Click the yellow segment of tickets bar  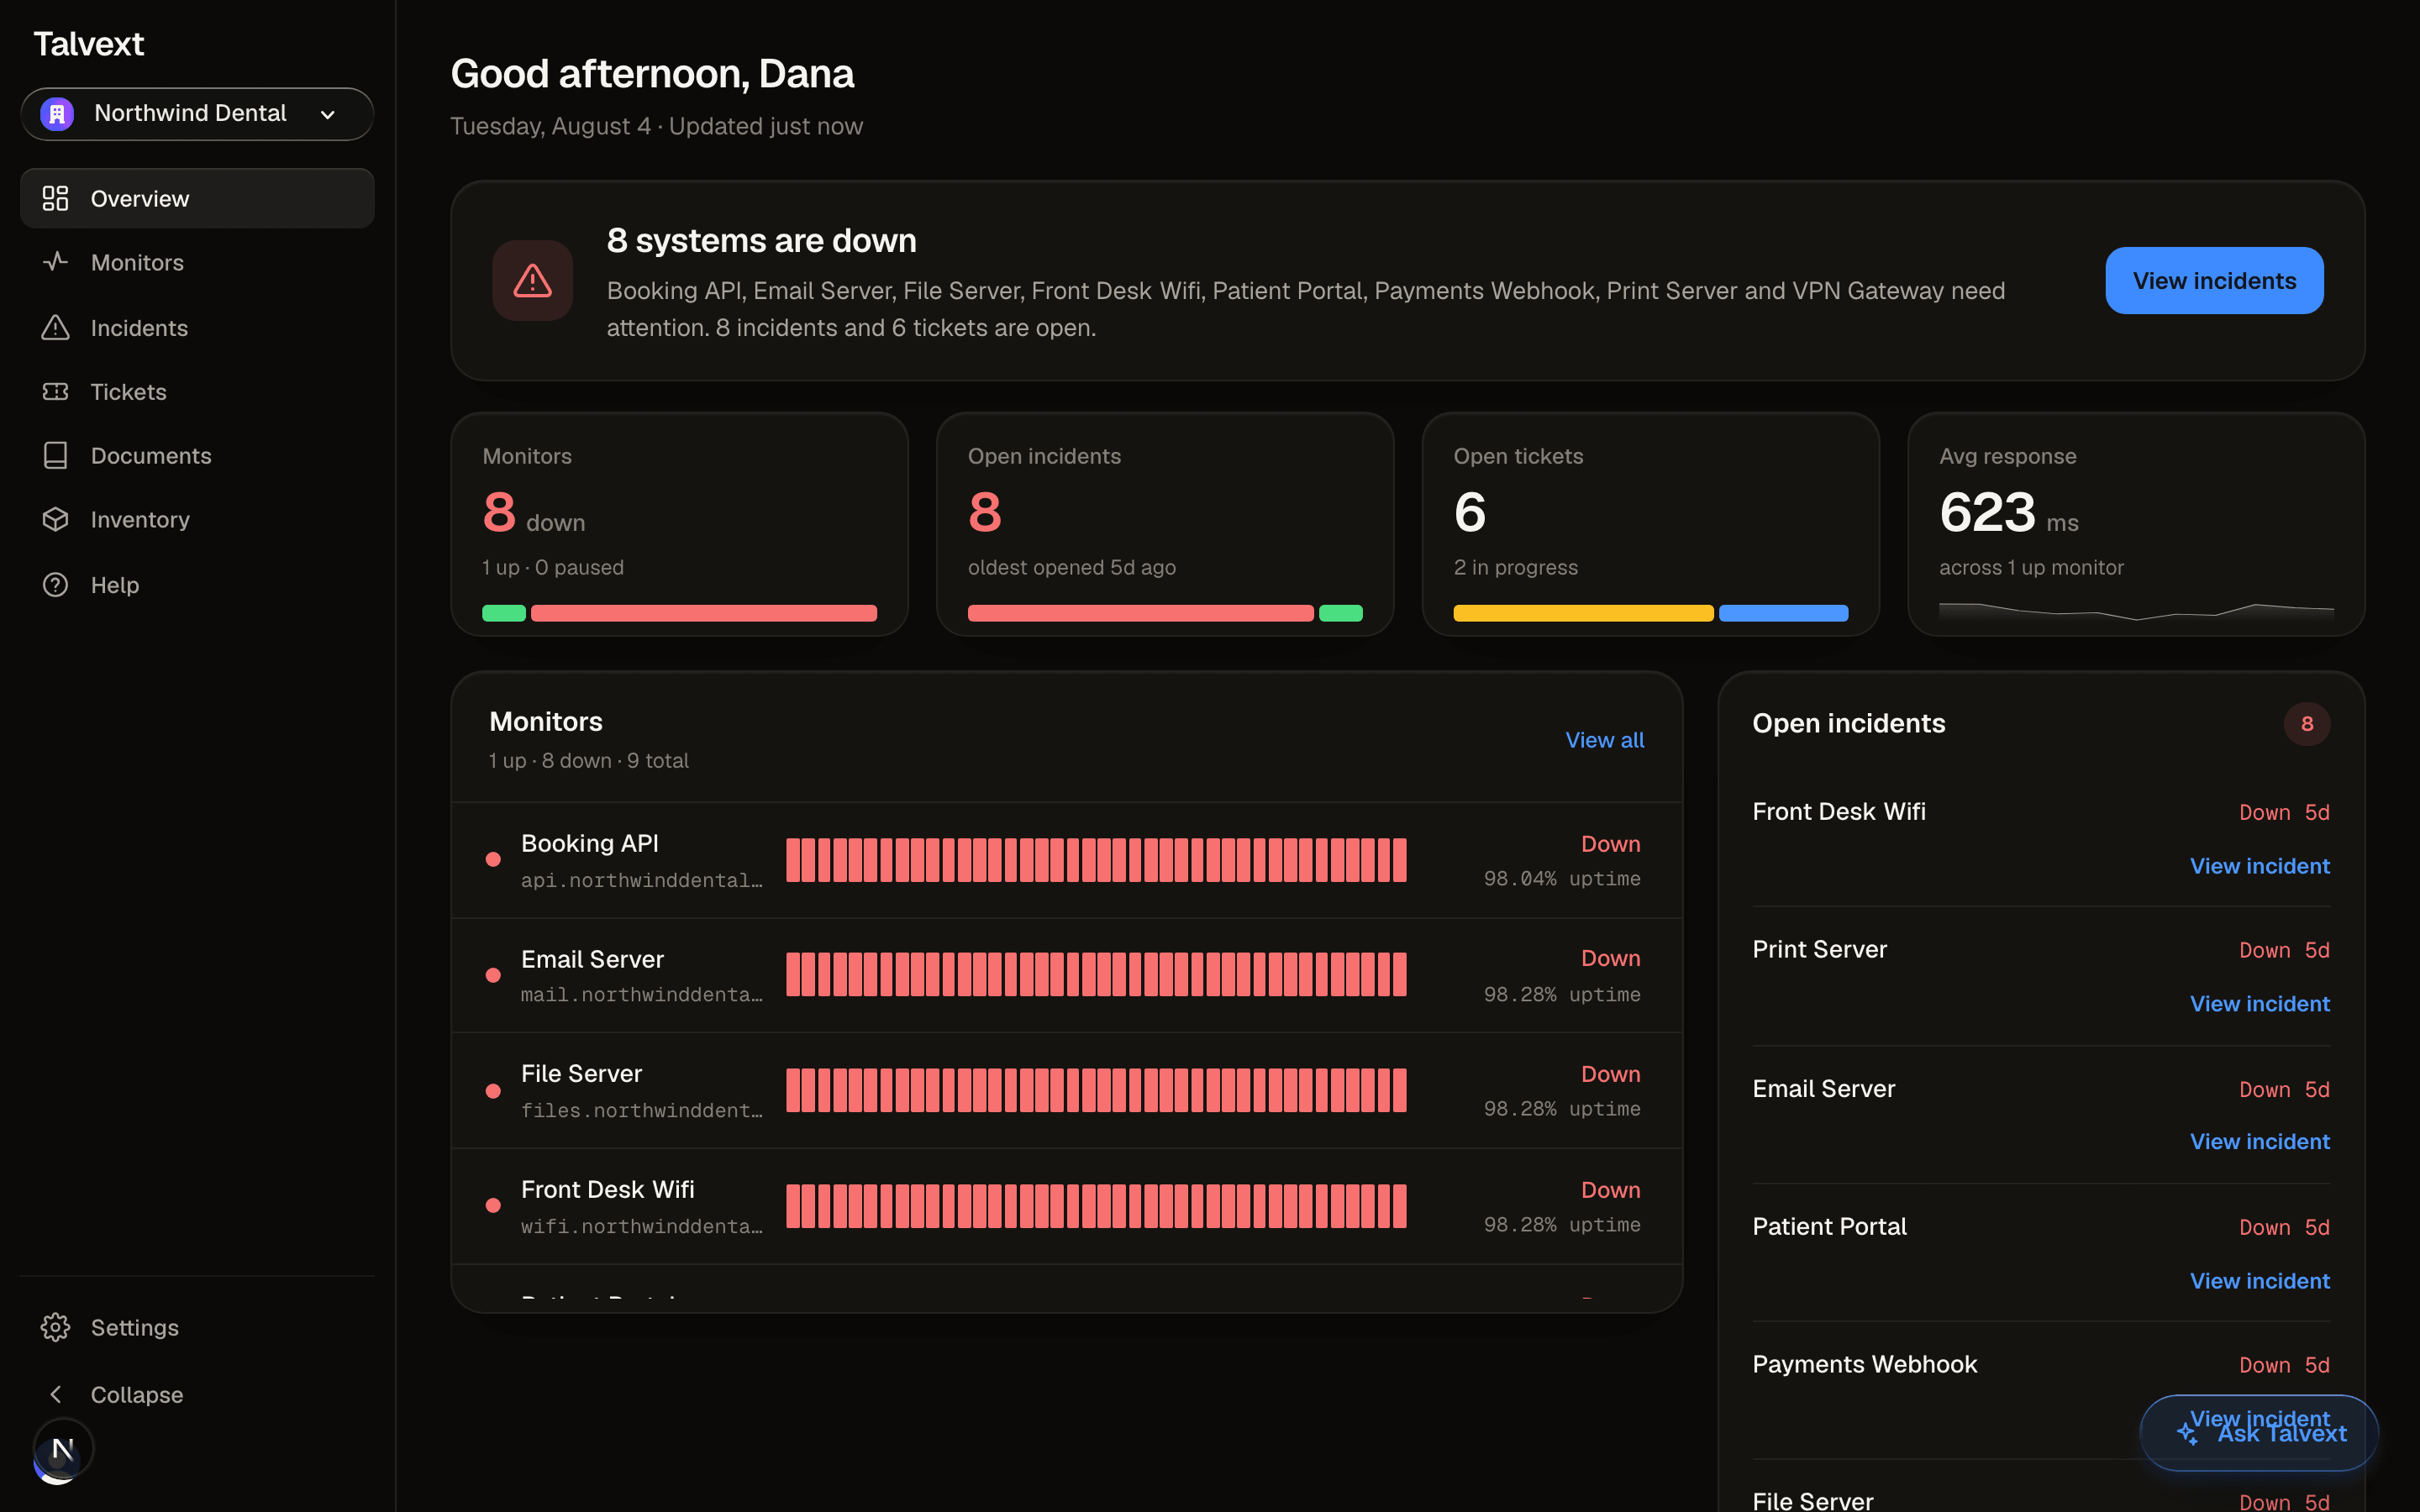coord(1583,613)
